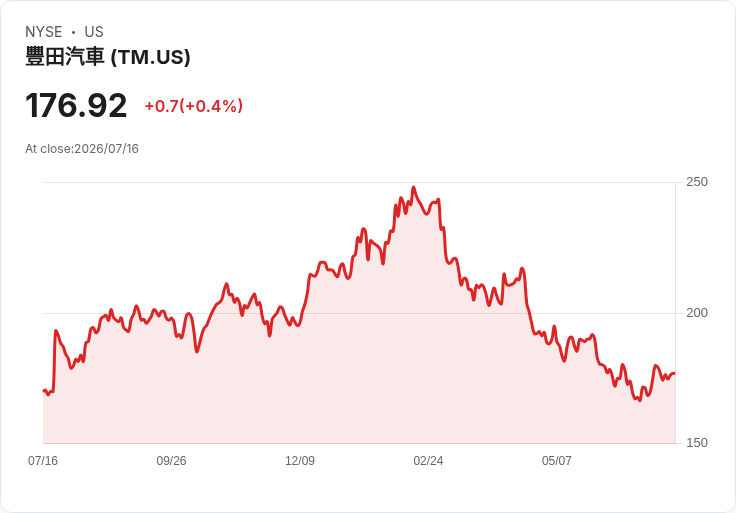736x513 pixels.
Task: Click the 07/16 date label on the x-axis
Action: pos(43,460)
